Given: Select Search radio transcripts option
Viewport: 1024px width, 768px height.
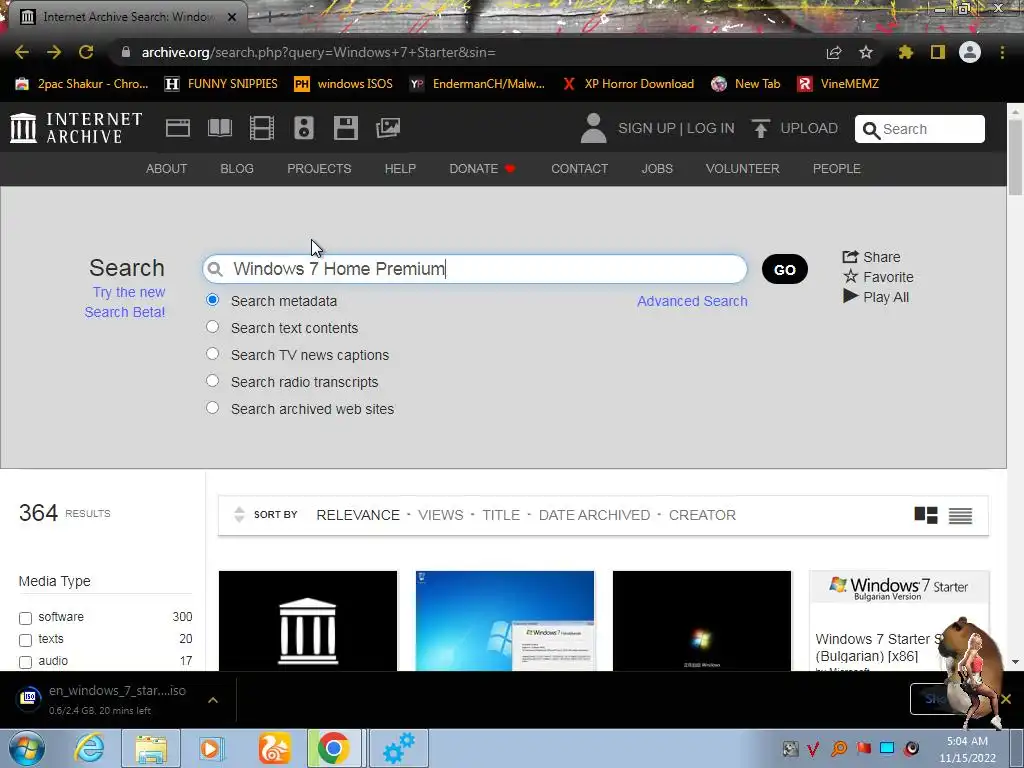Looking at the screenshot, I should tap(212, 380).
